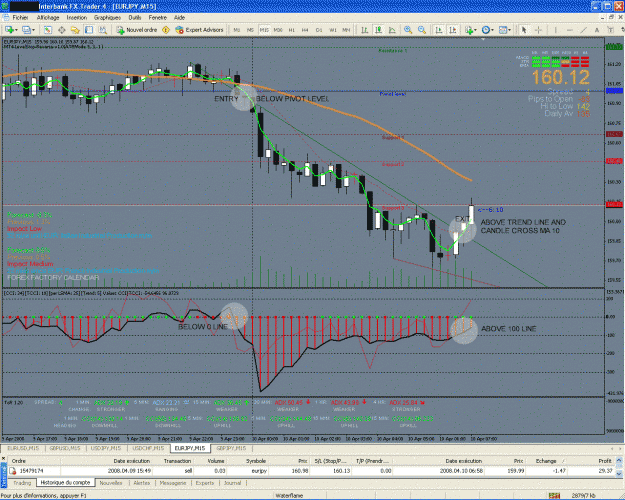
Task: Switch chart to H4 timeframe
Action: pyautogui.click(x=305, y=30)
